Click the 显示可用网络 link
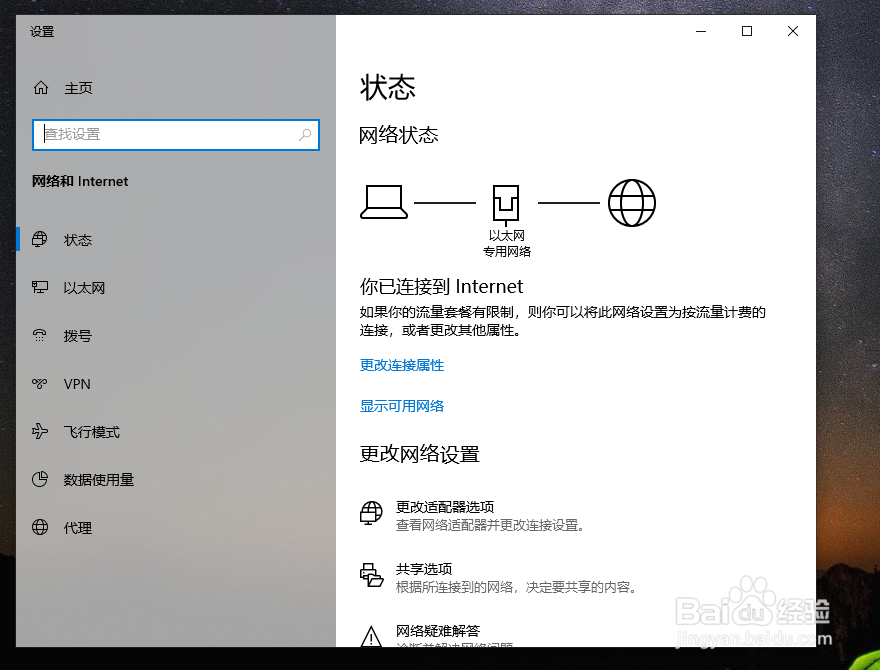The image size is (880, 670). coord(402,405)
